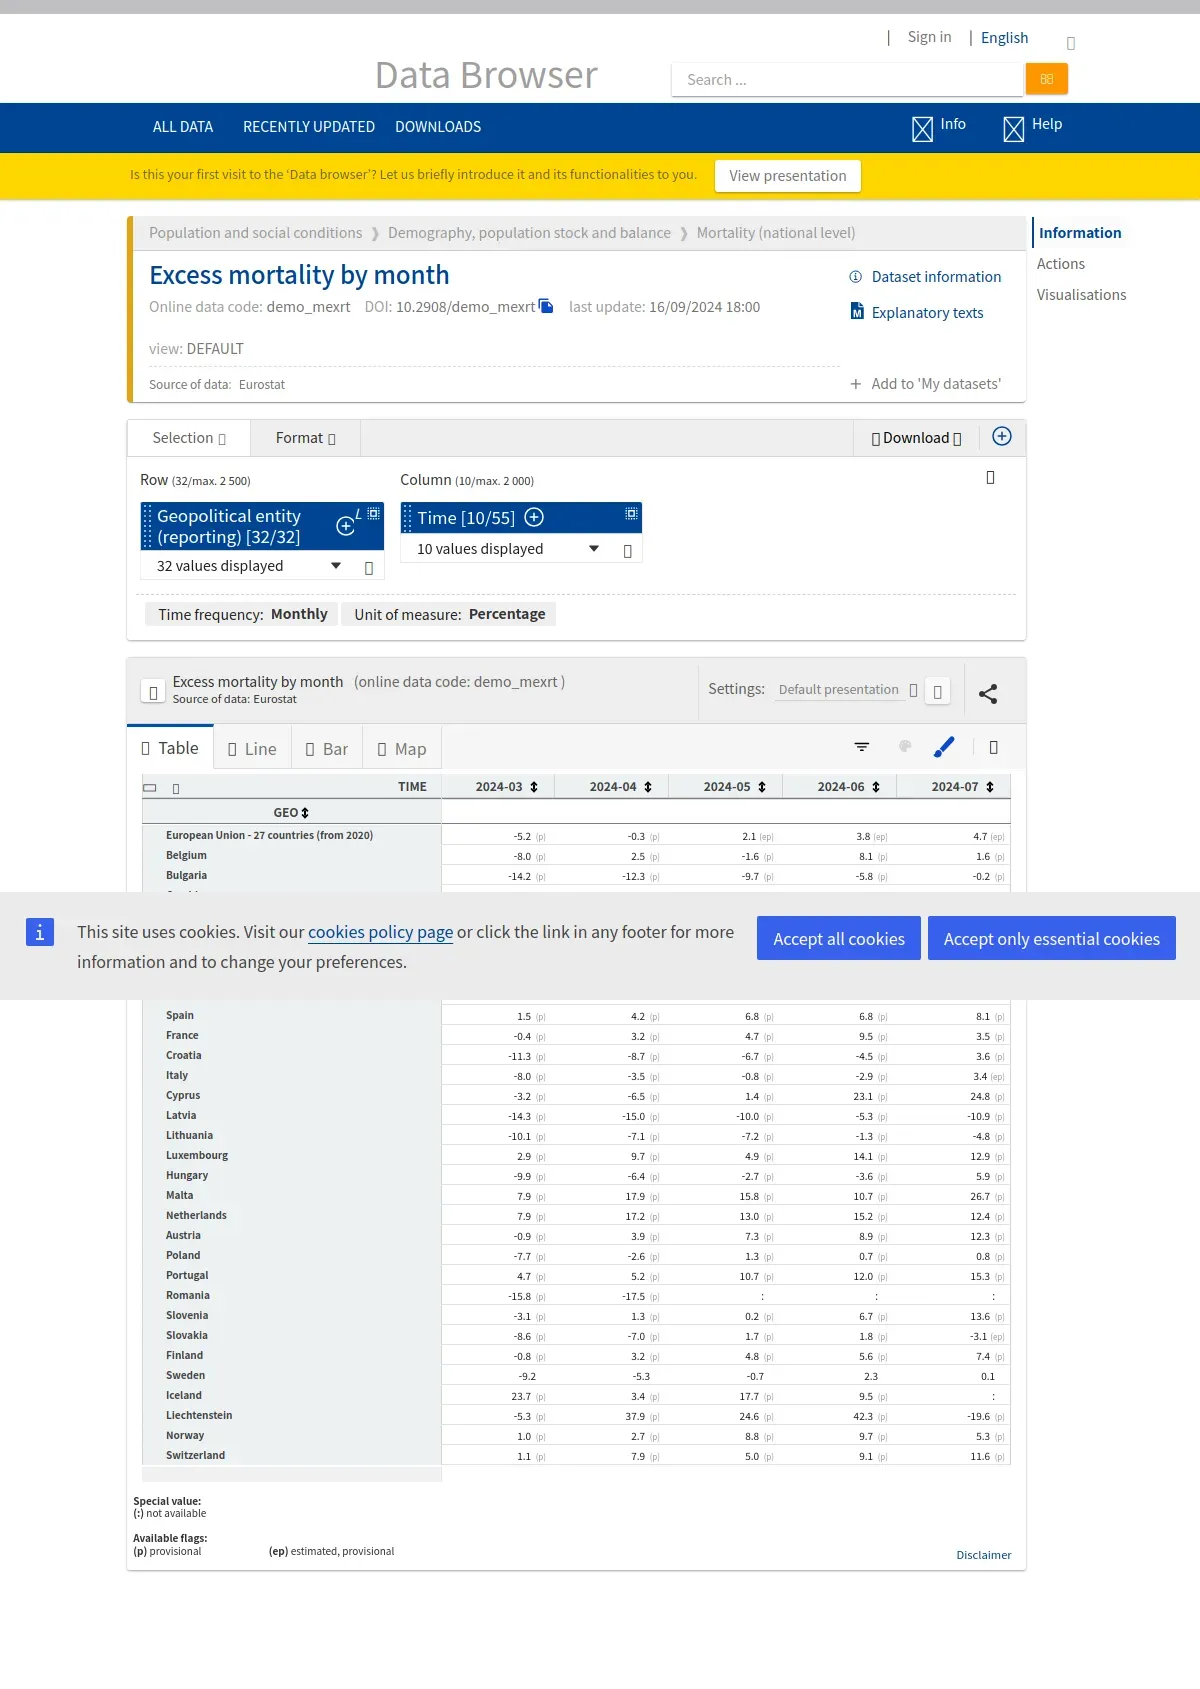Click the small icon left of Excess mortality table title
1200x1689 pixels.
click(x=153, y=691)
